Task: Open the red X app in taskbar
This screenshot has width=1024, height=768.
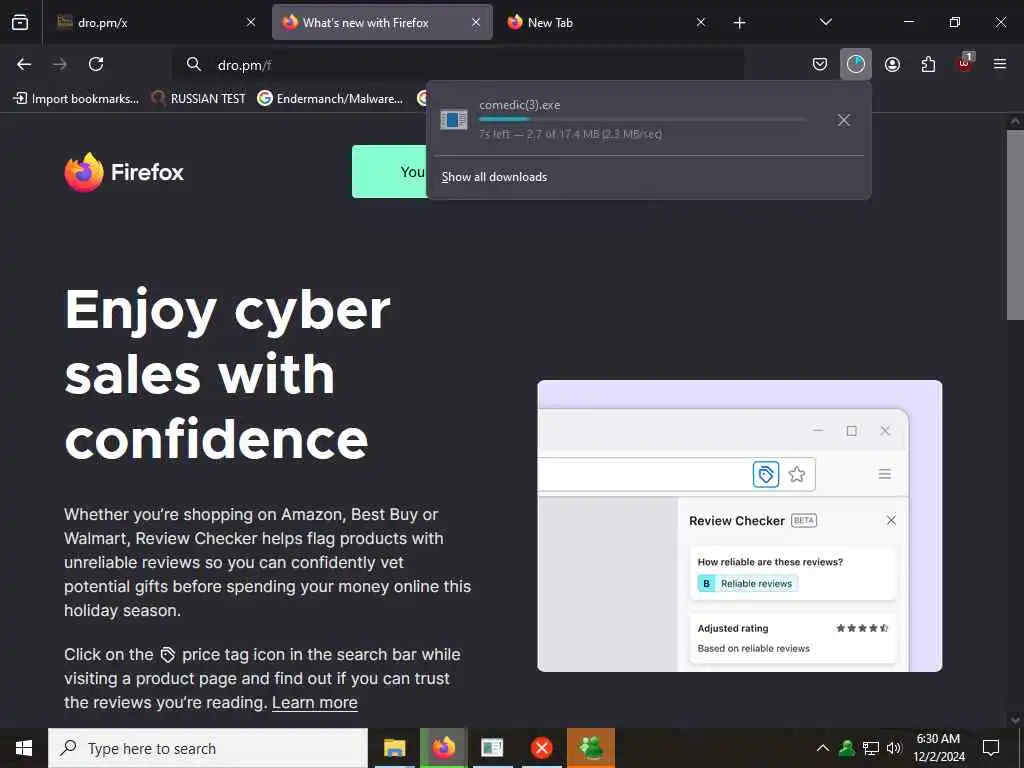Action: 541,748
